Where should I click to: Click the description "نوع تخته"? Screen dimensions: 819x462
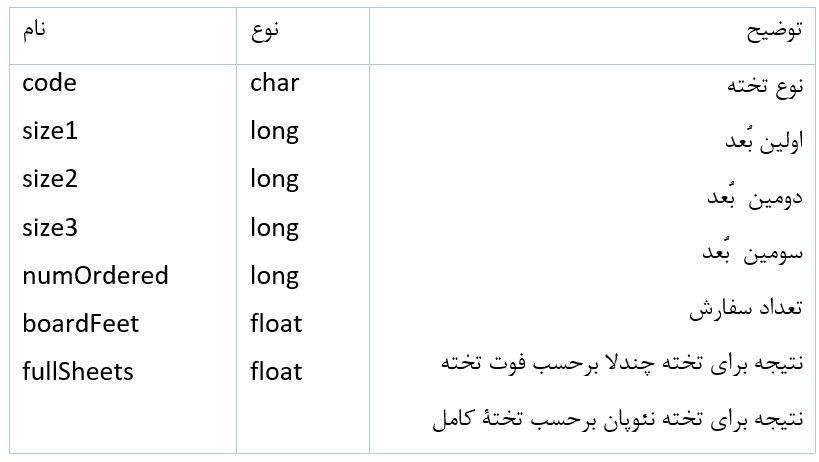click(765, 86)
